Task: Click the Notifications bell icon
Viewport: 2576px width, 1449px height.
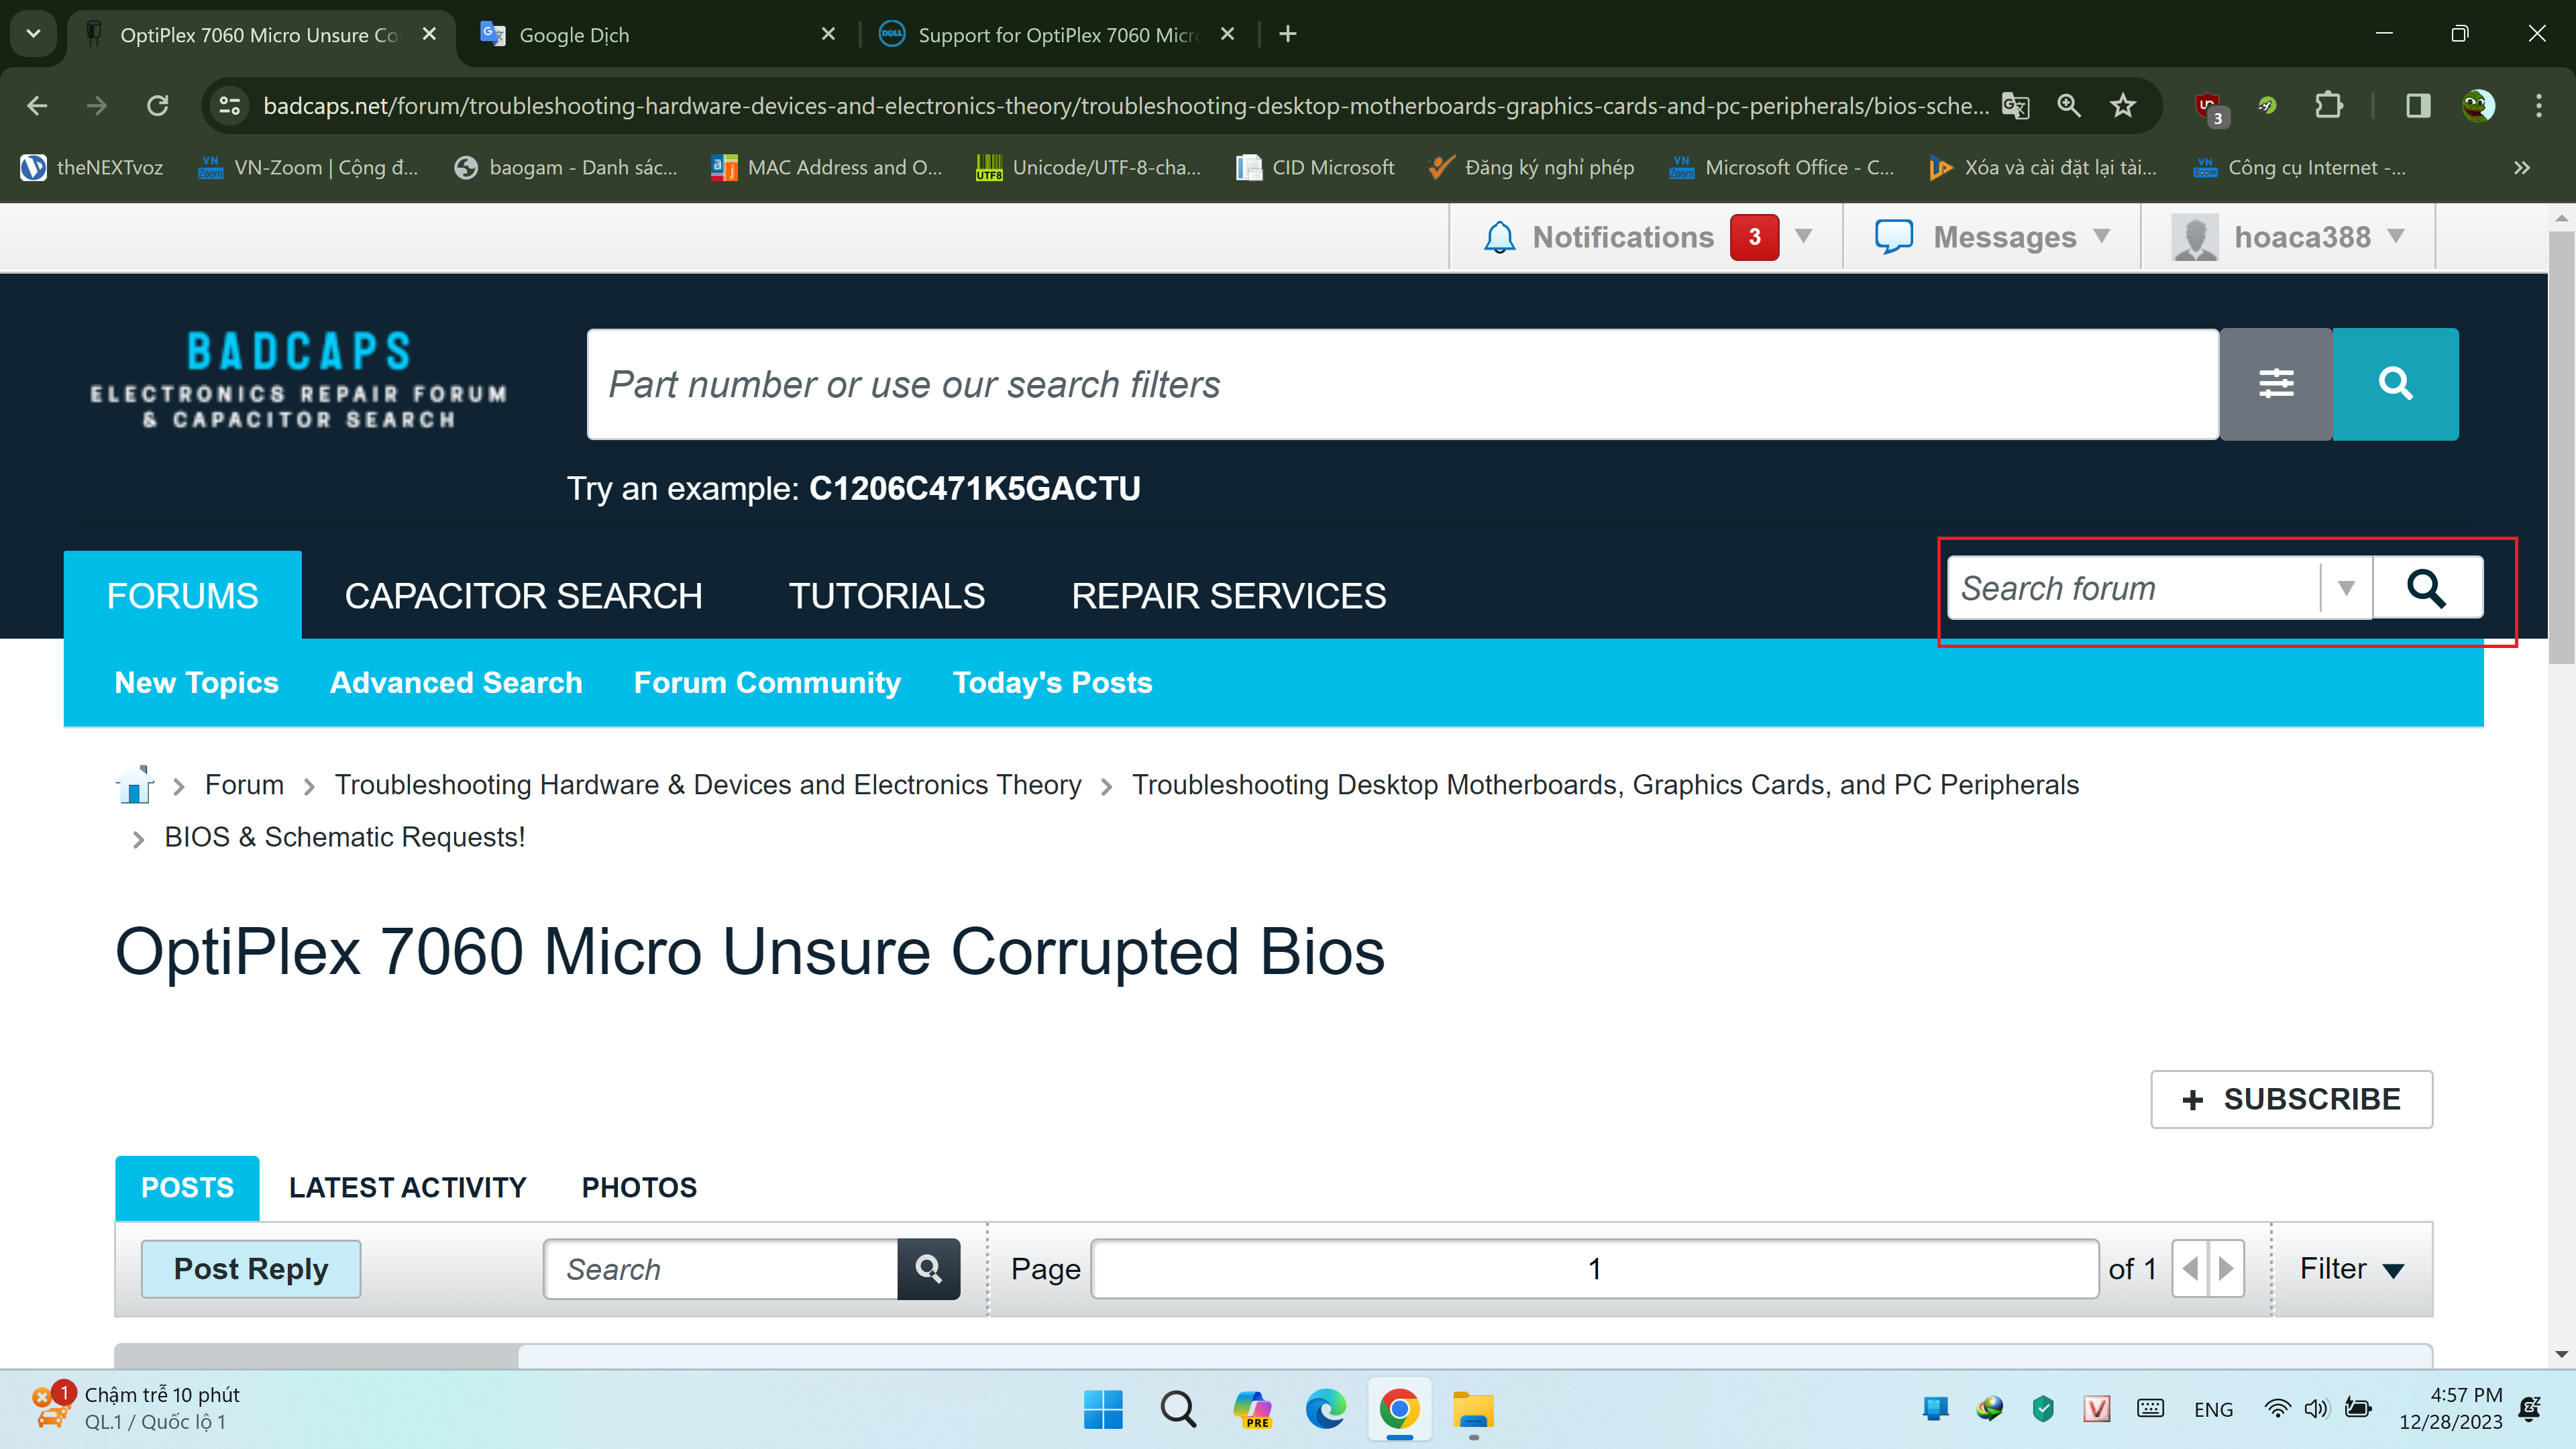Action: coord(1499,237)
